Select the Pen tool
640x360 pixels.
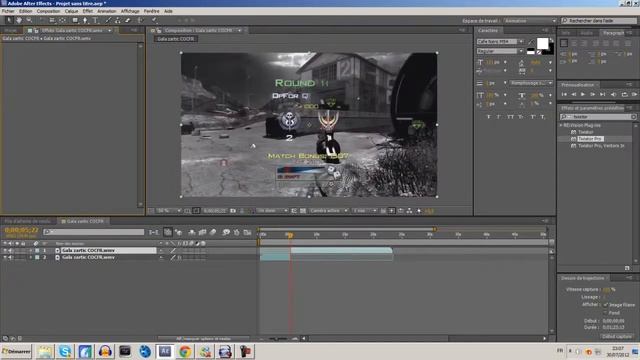(x=85, y=20)
